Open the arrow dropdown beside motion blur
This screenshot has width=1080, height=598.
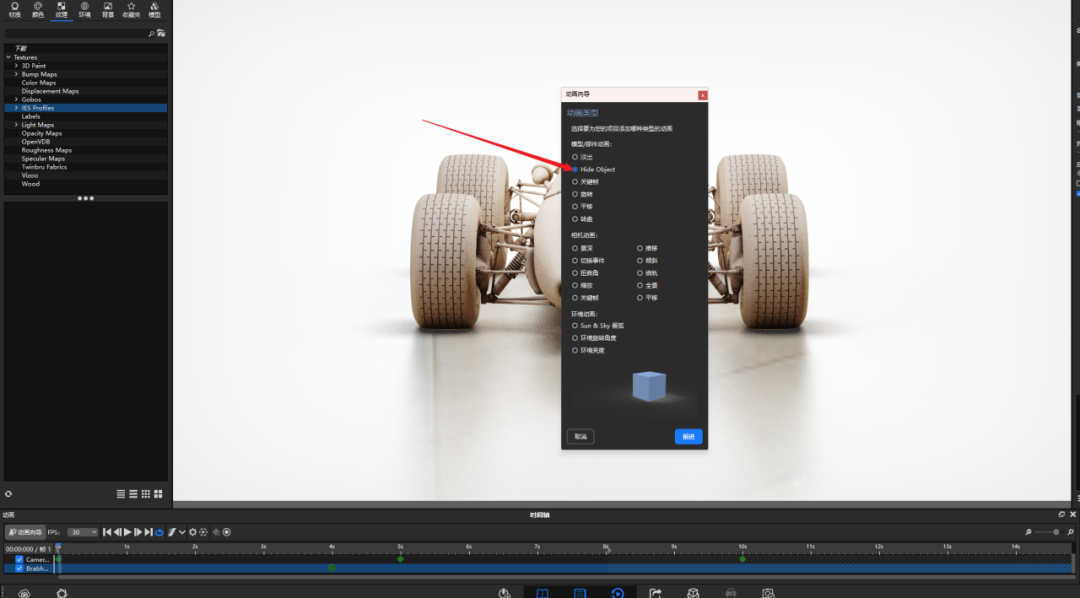coord(182,532)
